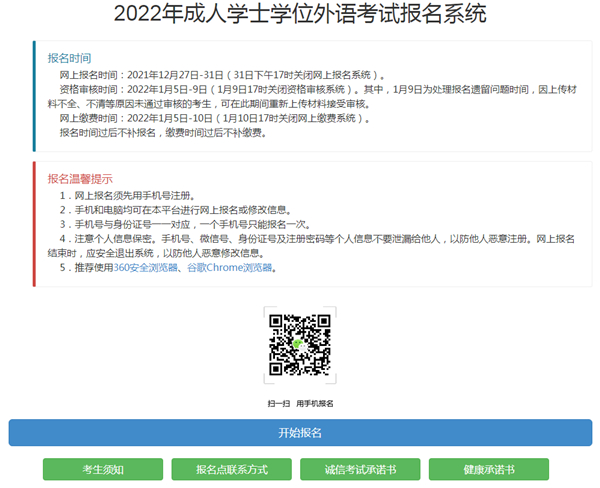Open the 健康承诺书 button
The image size is (600, 488).
click(489, 469)
